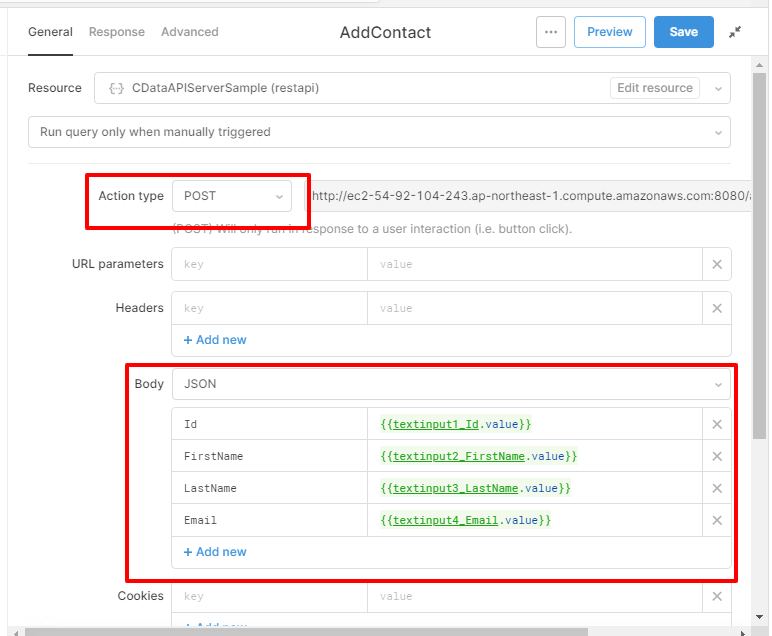Save the AddContact query
Image resolution: width=772 pixels, height=636 pixels.
pos(683,32)
